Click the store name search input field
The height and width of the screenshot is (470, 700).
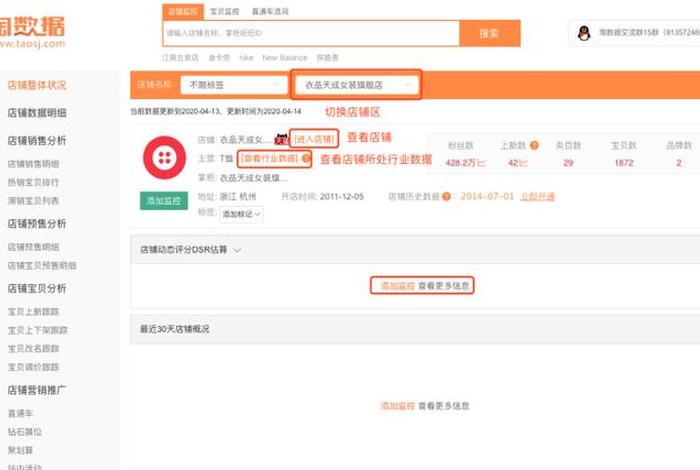tap(310, 33)
